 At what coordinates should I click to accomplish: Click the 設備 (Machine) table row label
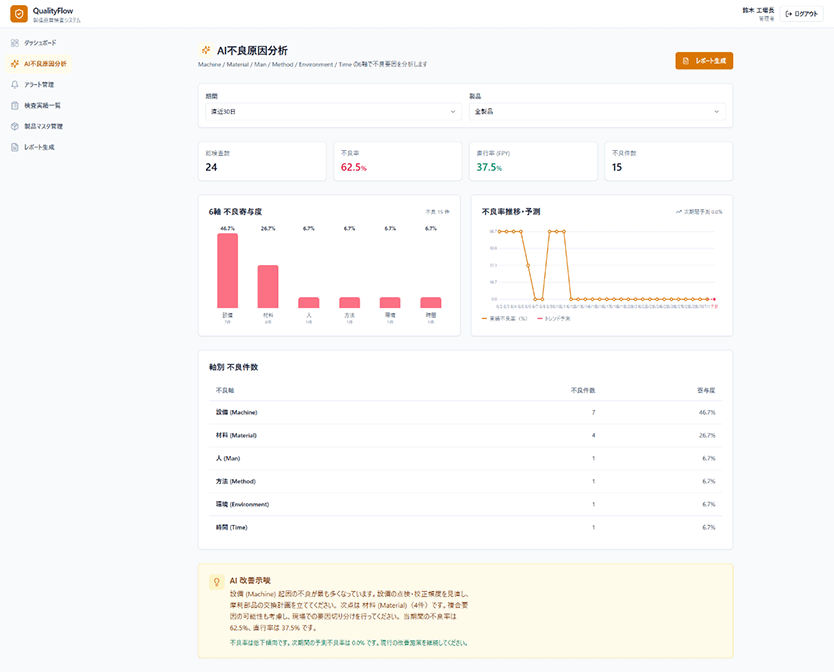click(237, 412)
